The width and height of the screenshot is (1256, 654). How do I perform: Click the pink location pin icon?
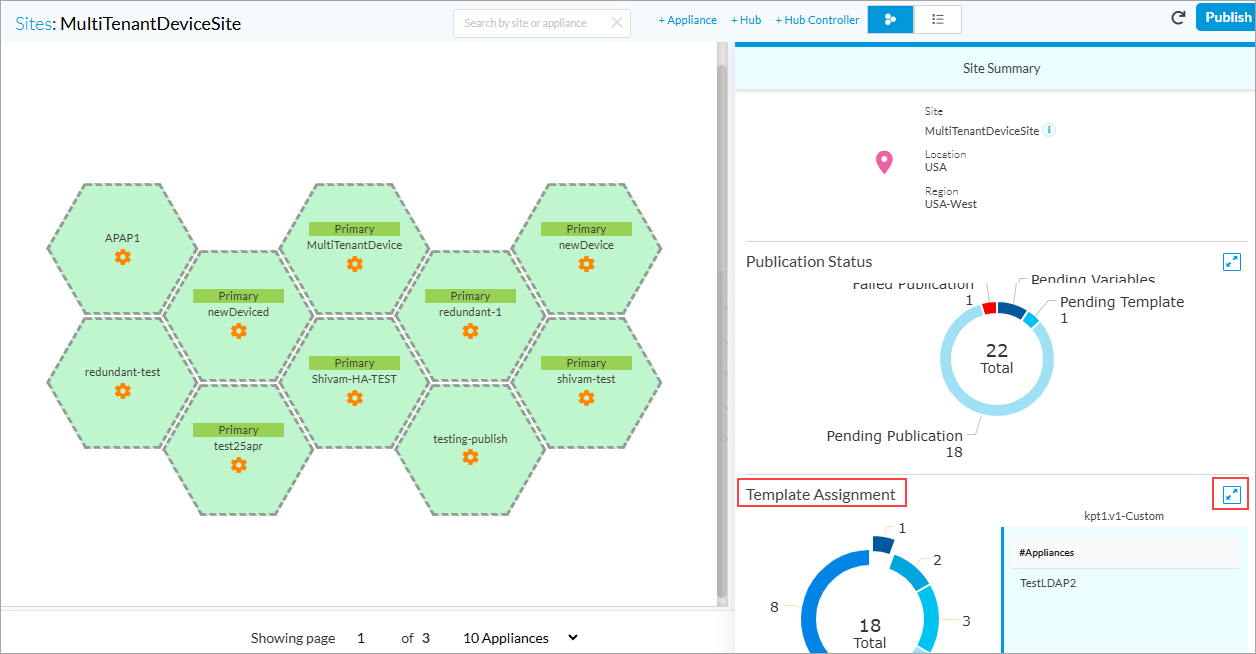(884, 162)
